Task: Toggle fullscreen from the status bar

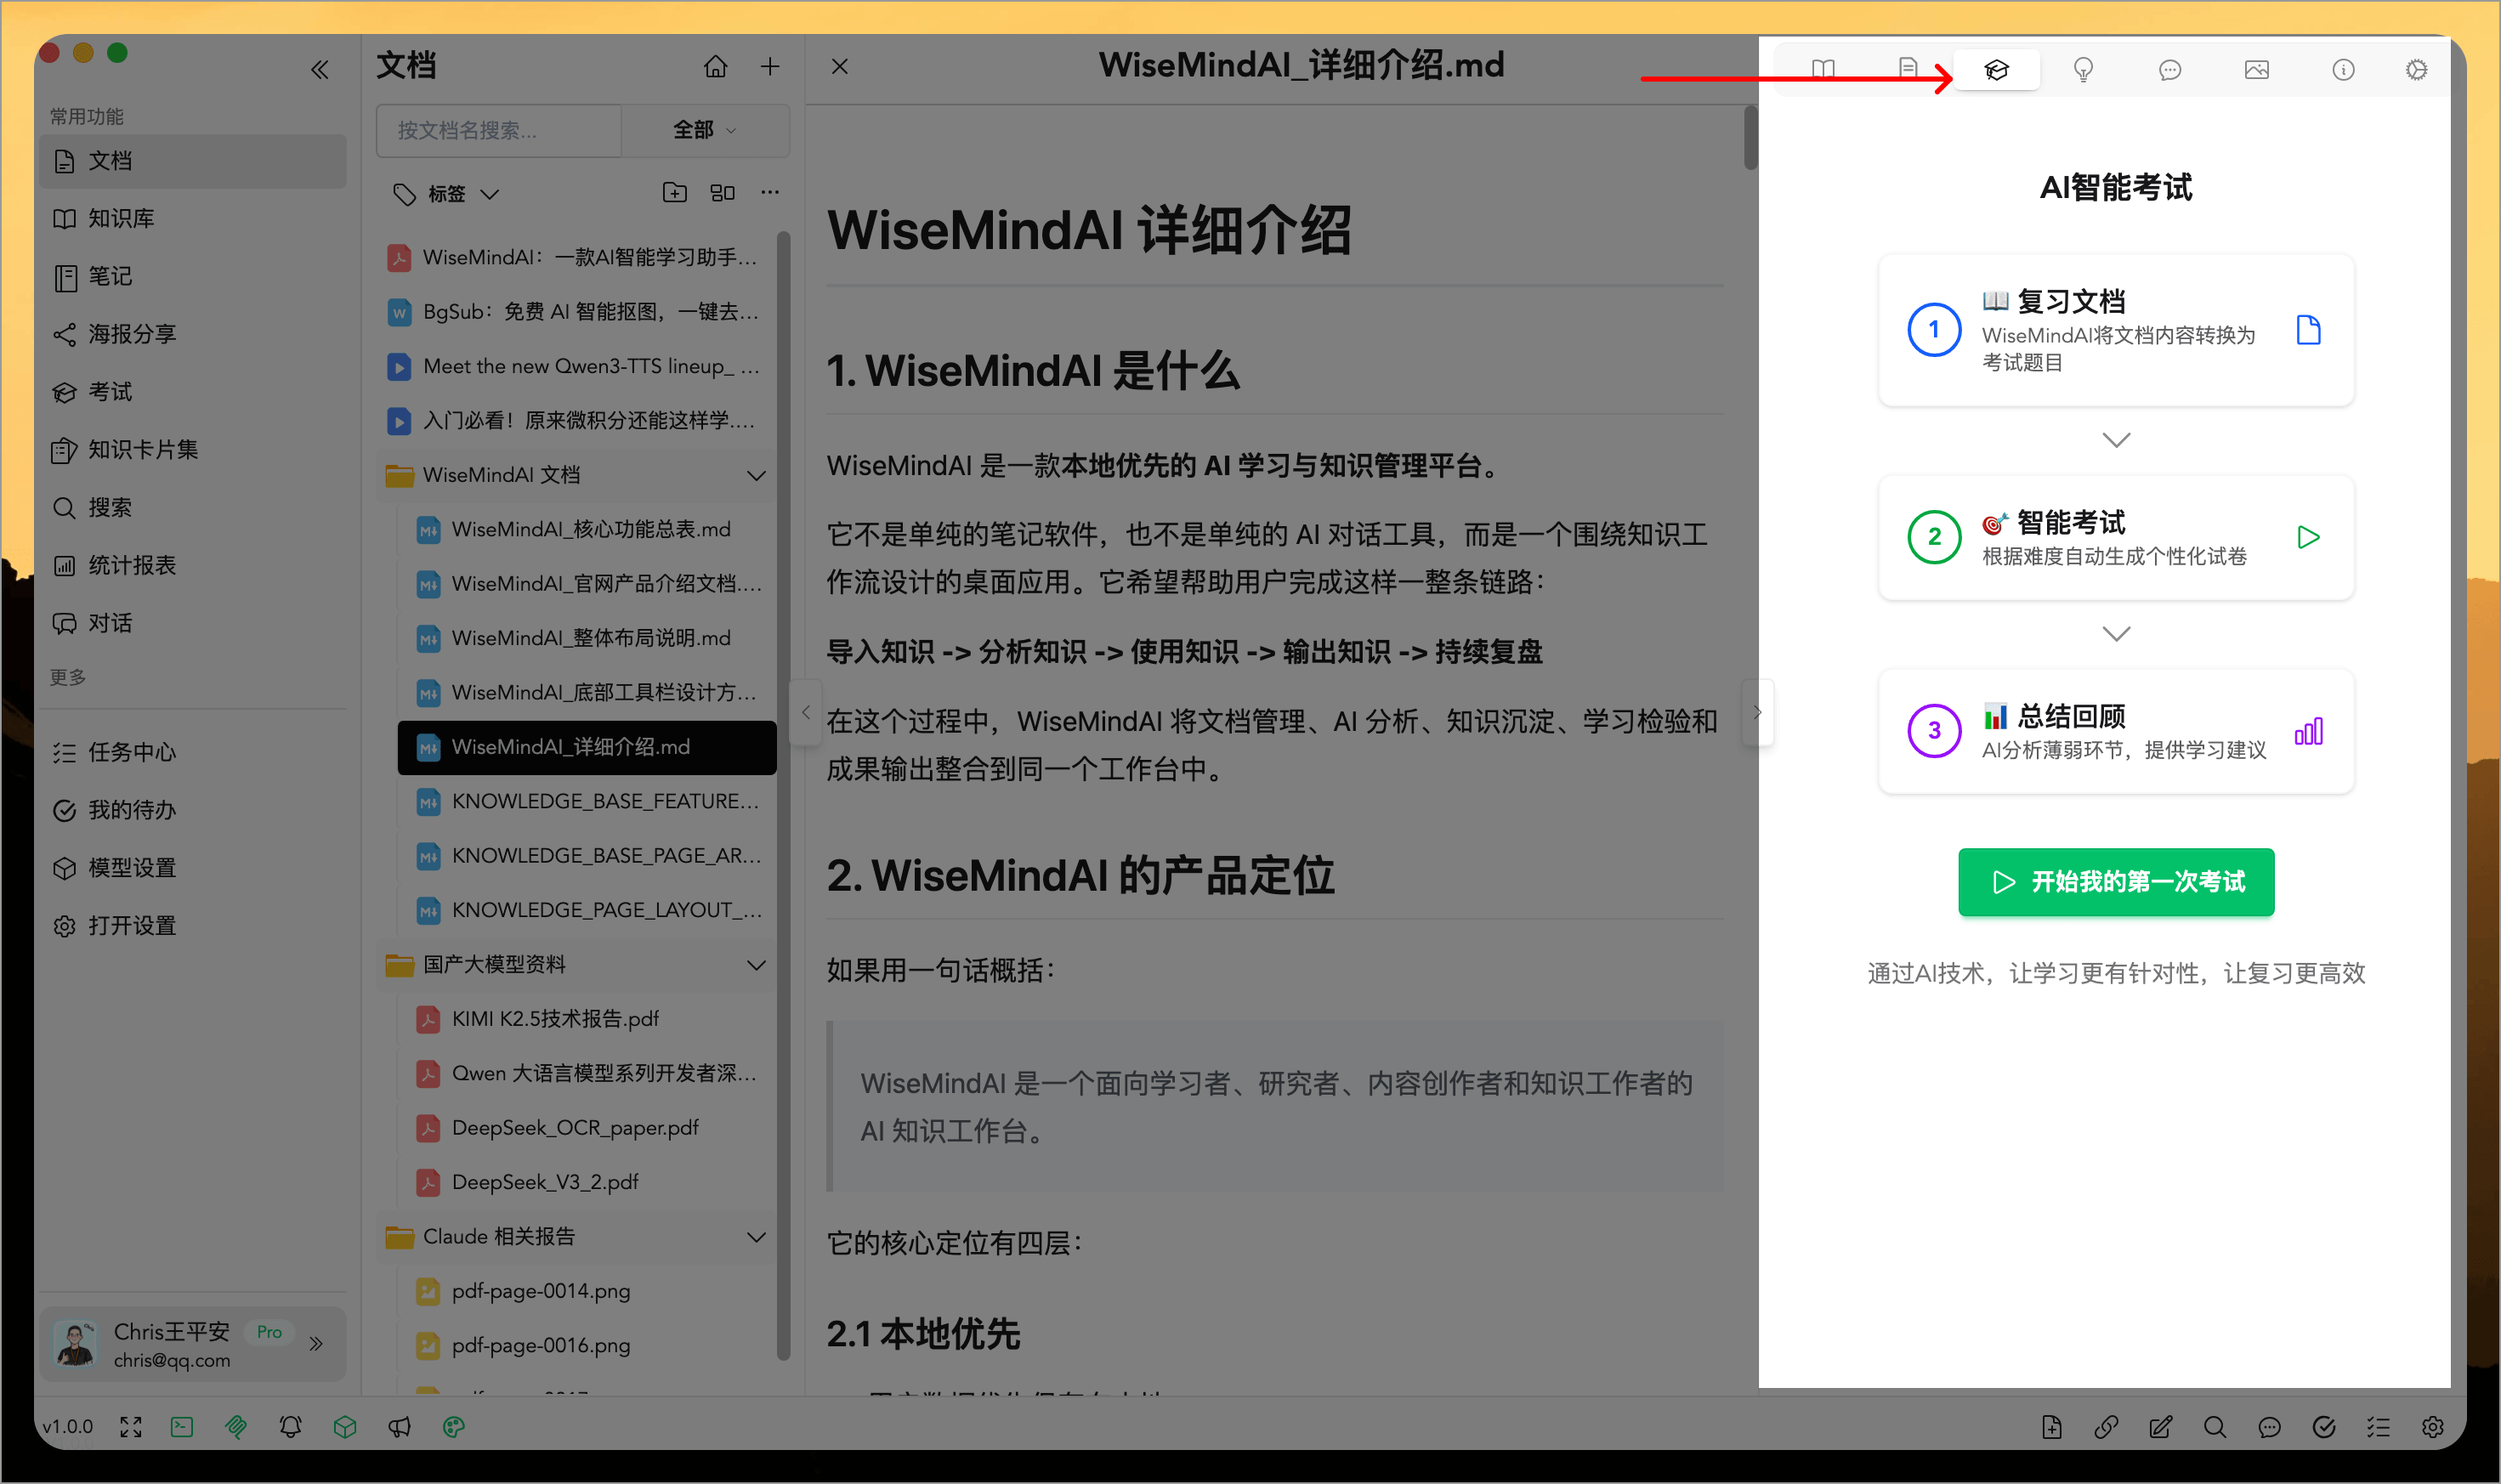Action: 131,1427
